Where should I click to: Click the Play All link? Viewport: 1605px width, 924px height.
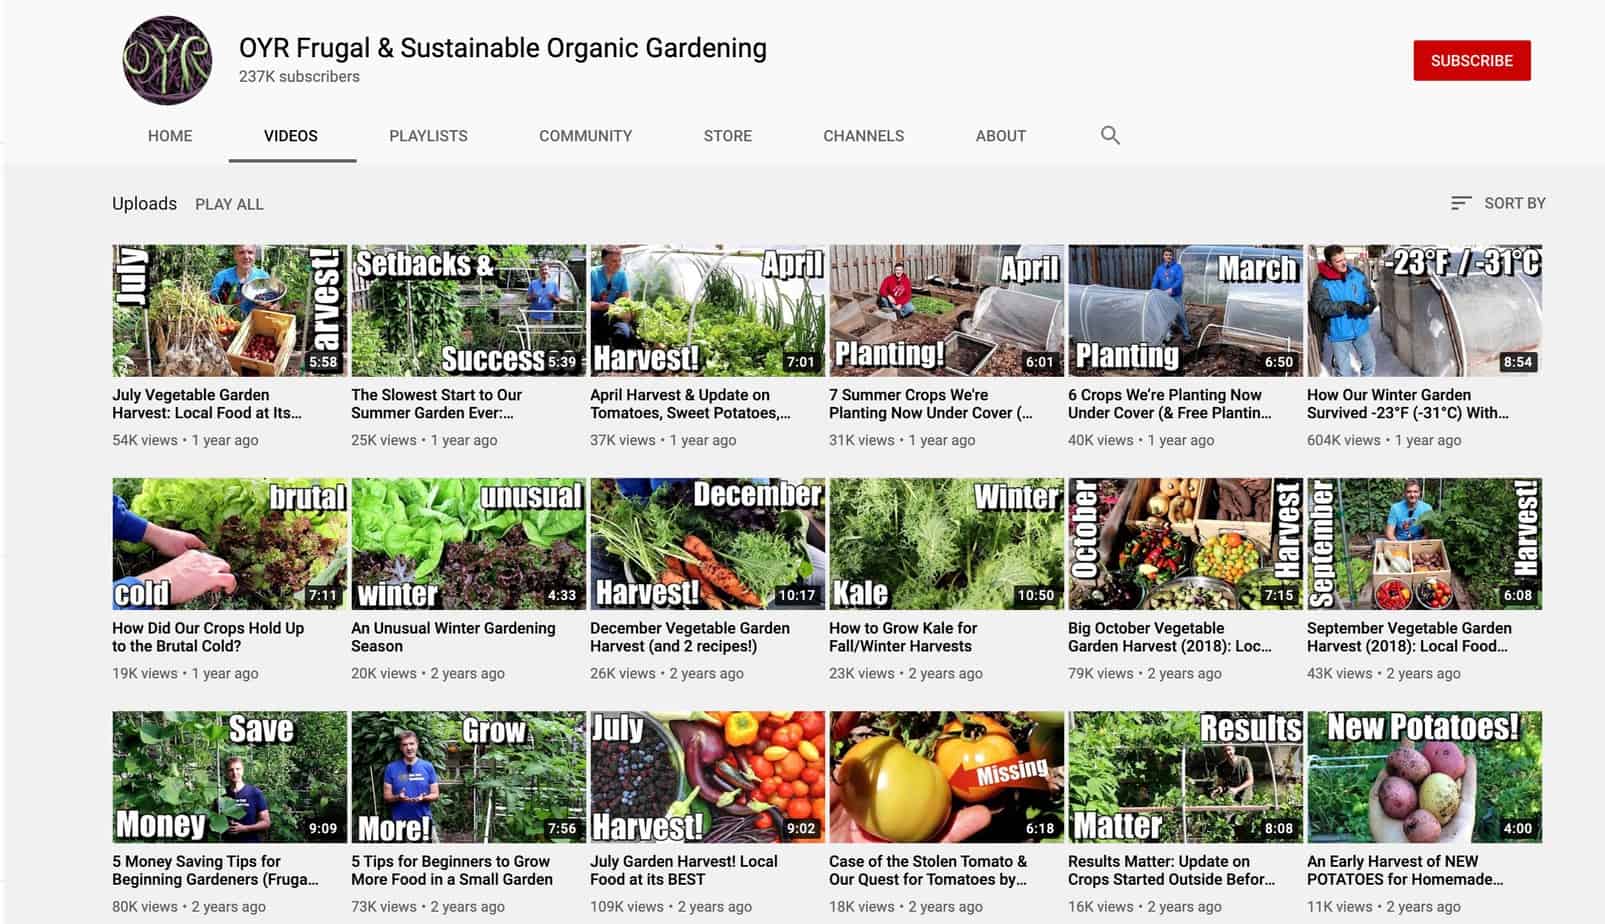tap(229, 204)
